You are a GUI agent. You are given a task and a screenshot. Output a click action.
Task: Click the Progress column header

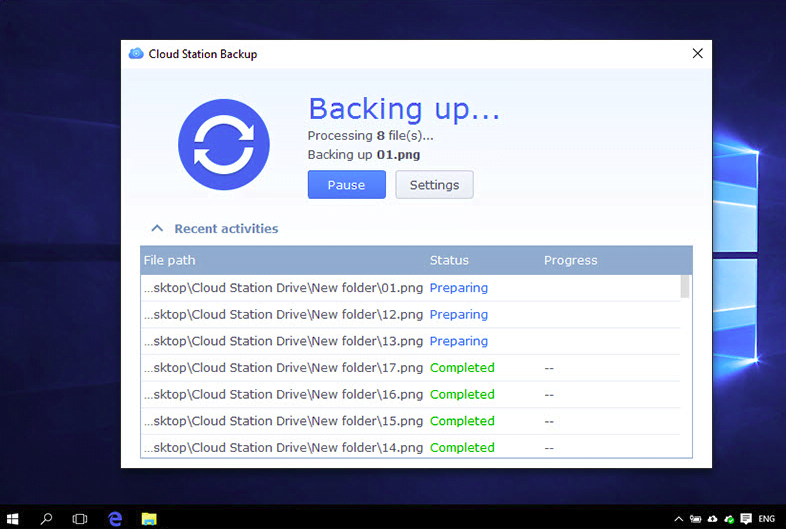click(x=570, y=260)
